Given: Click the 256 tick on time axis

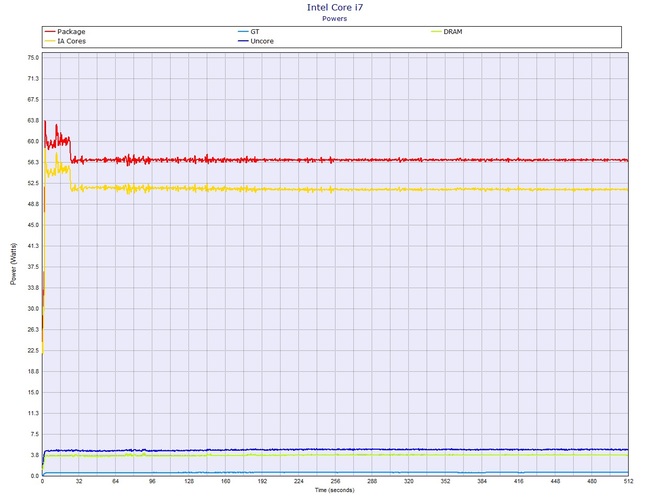Looking at the screenshot, I should click(335, 481).
